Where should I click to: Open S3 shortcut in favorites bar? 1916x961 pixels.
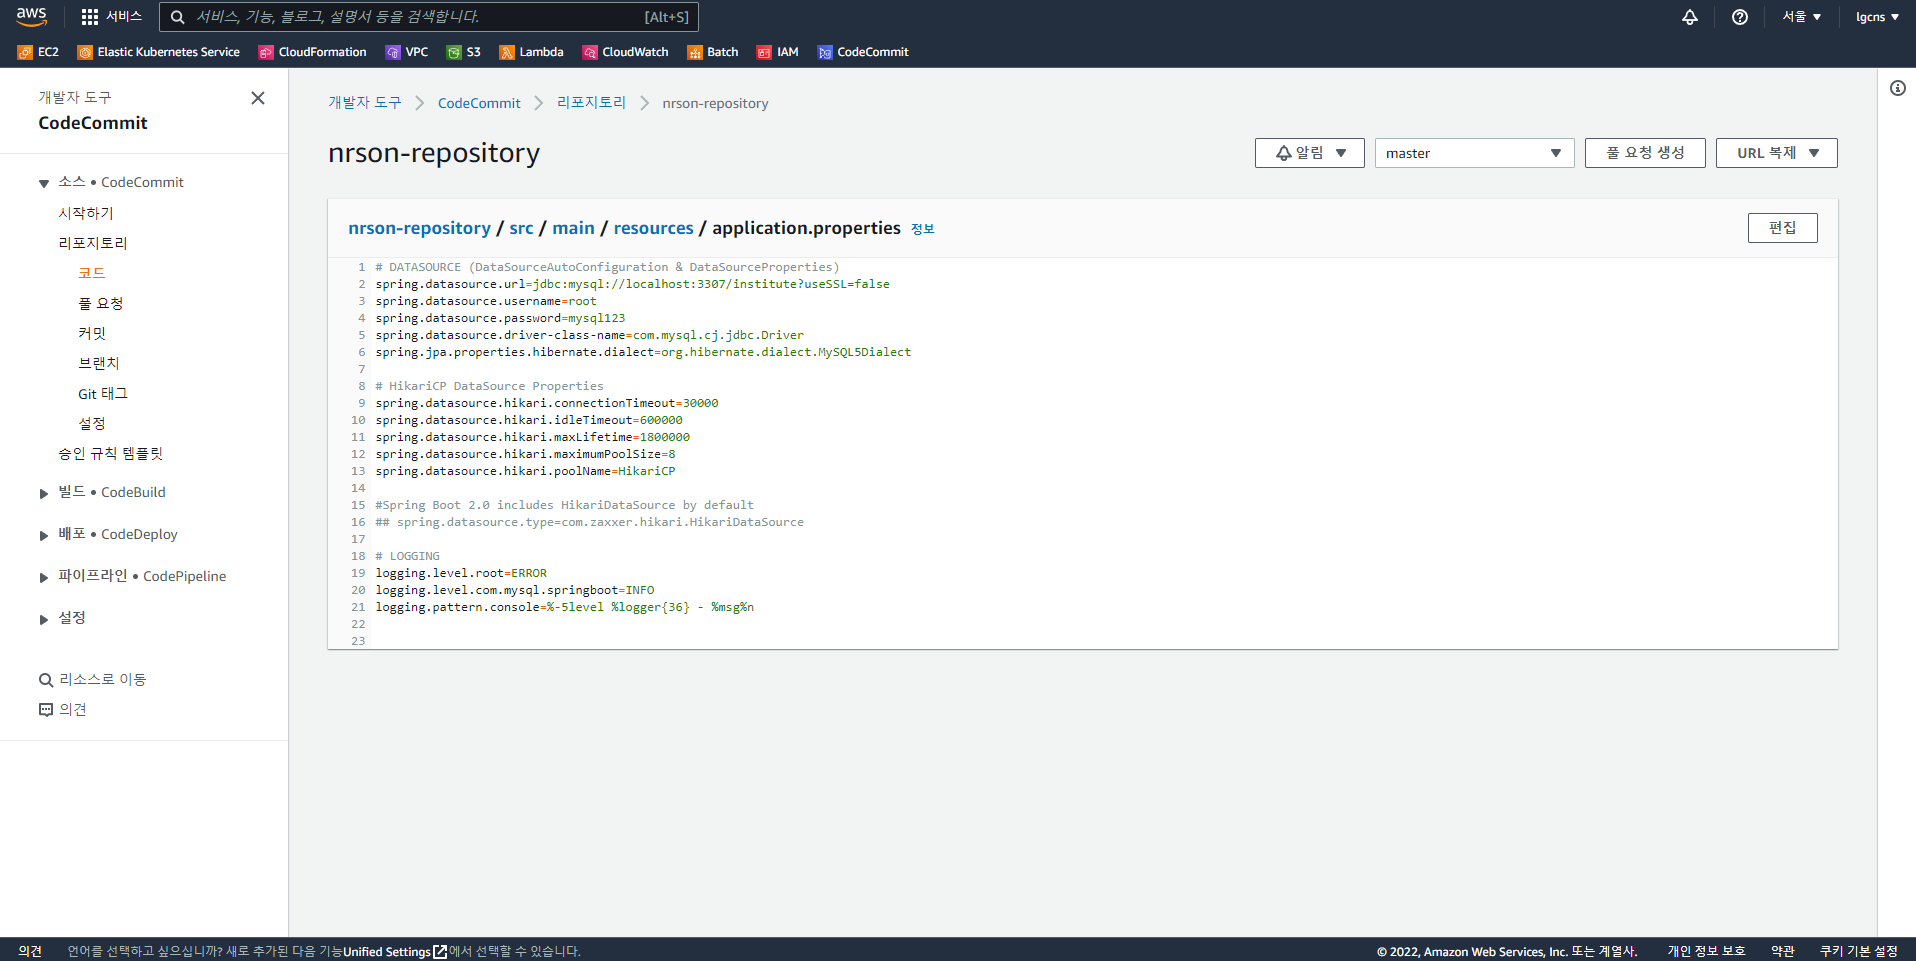click(x=464, y=52)
